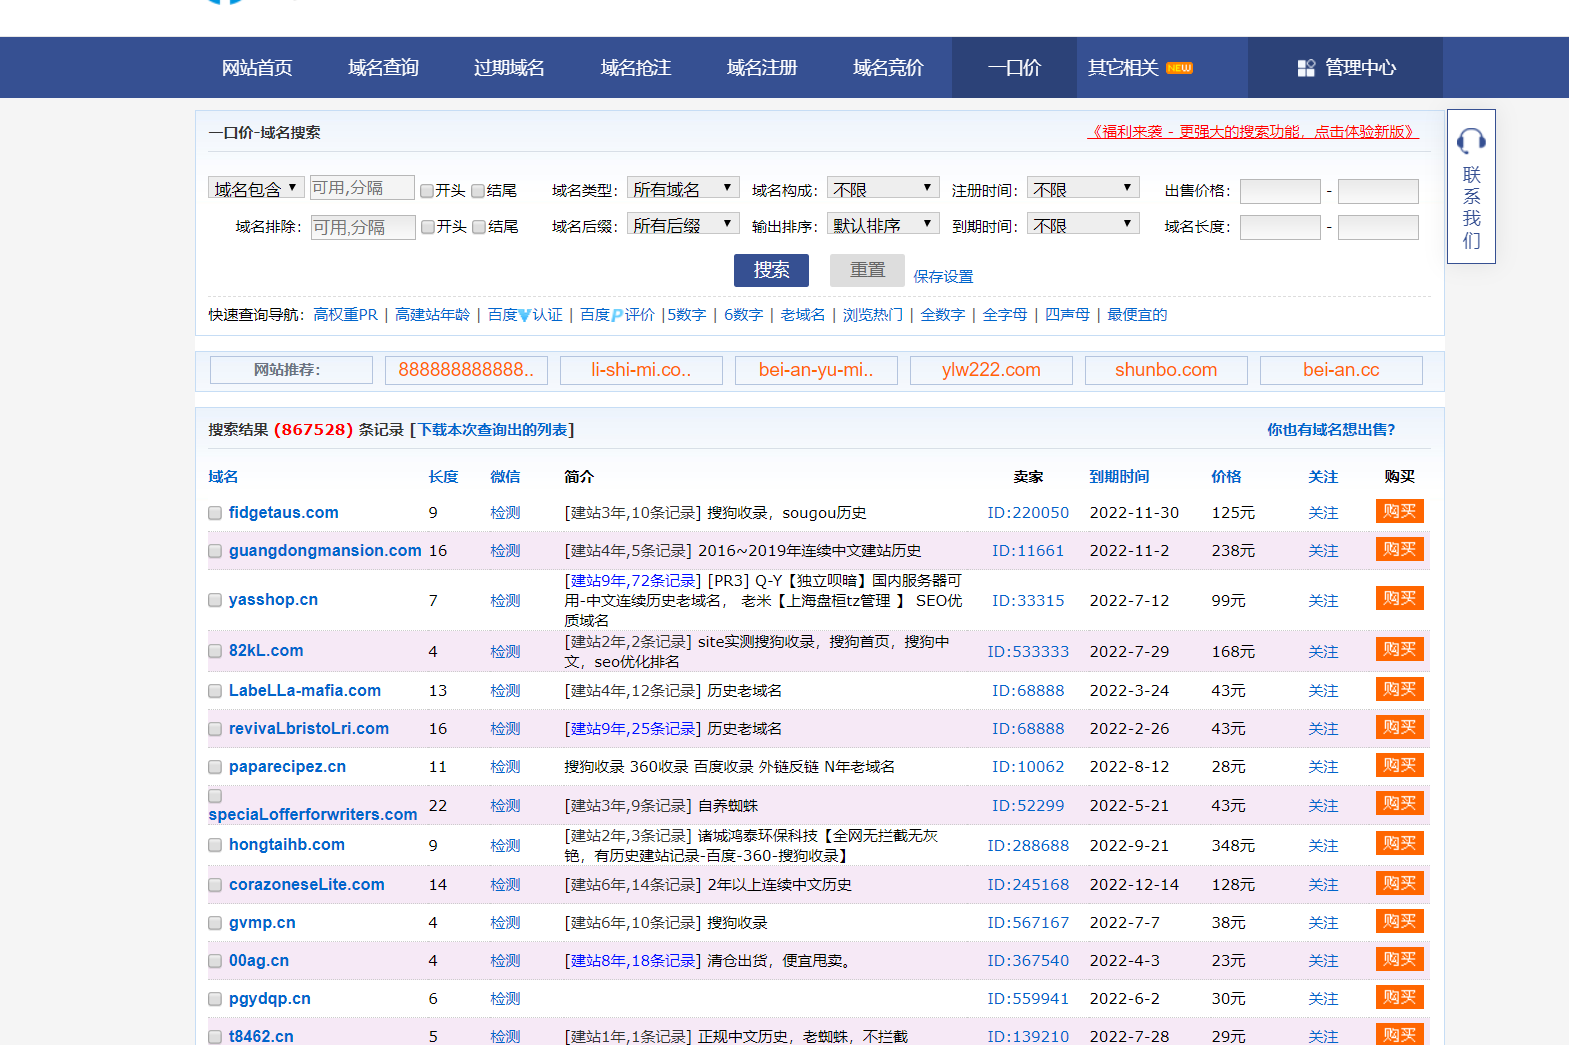
Task: Click the 购买 button for 00ag.cn
Action: 1399,959
